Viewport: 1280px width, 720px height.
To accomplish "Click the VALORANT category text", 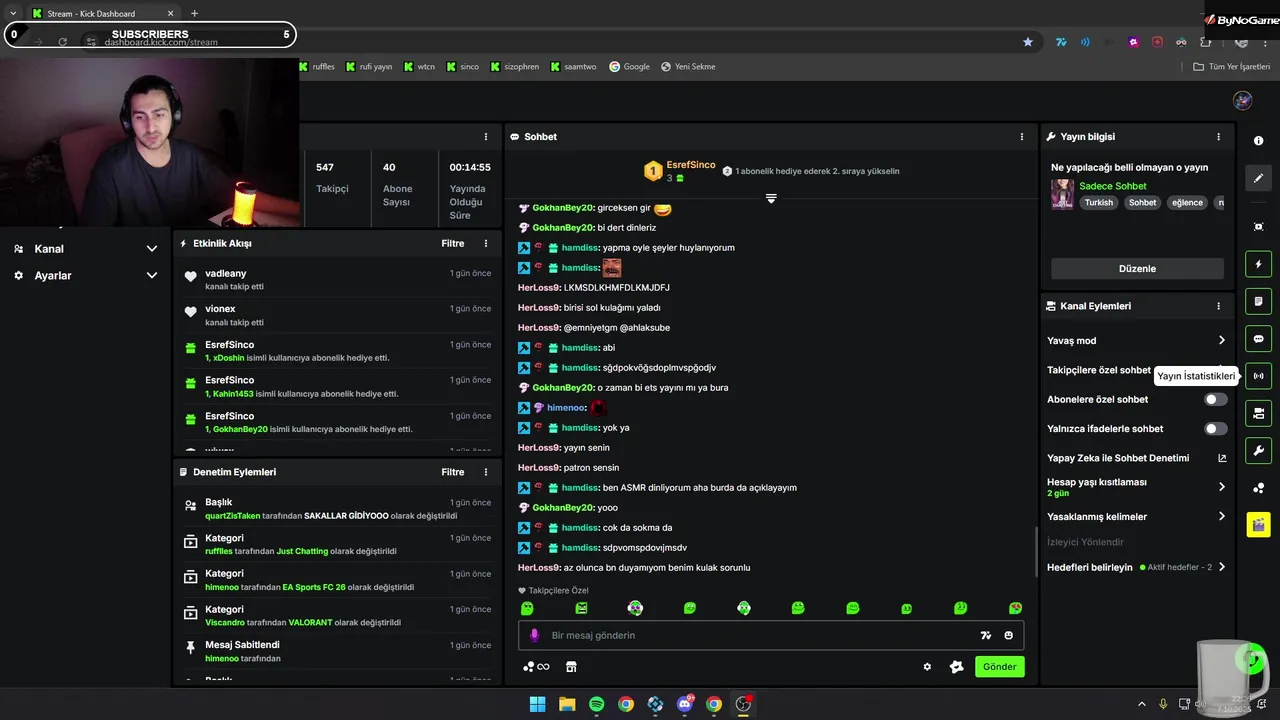I will pyautogui.click(x=310, y=623).
